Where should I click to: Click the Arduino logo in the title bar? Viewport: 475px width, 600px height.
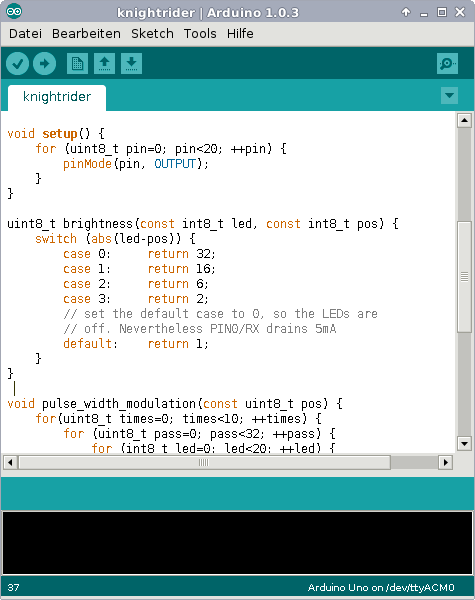(x=14, y=11)
